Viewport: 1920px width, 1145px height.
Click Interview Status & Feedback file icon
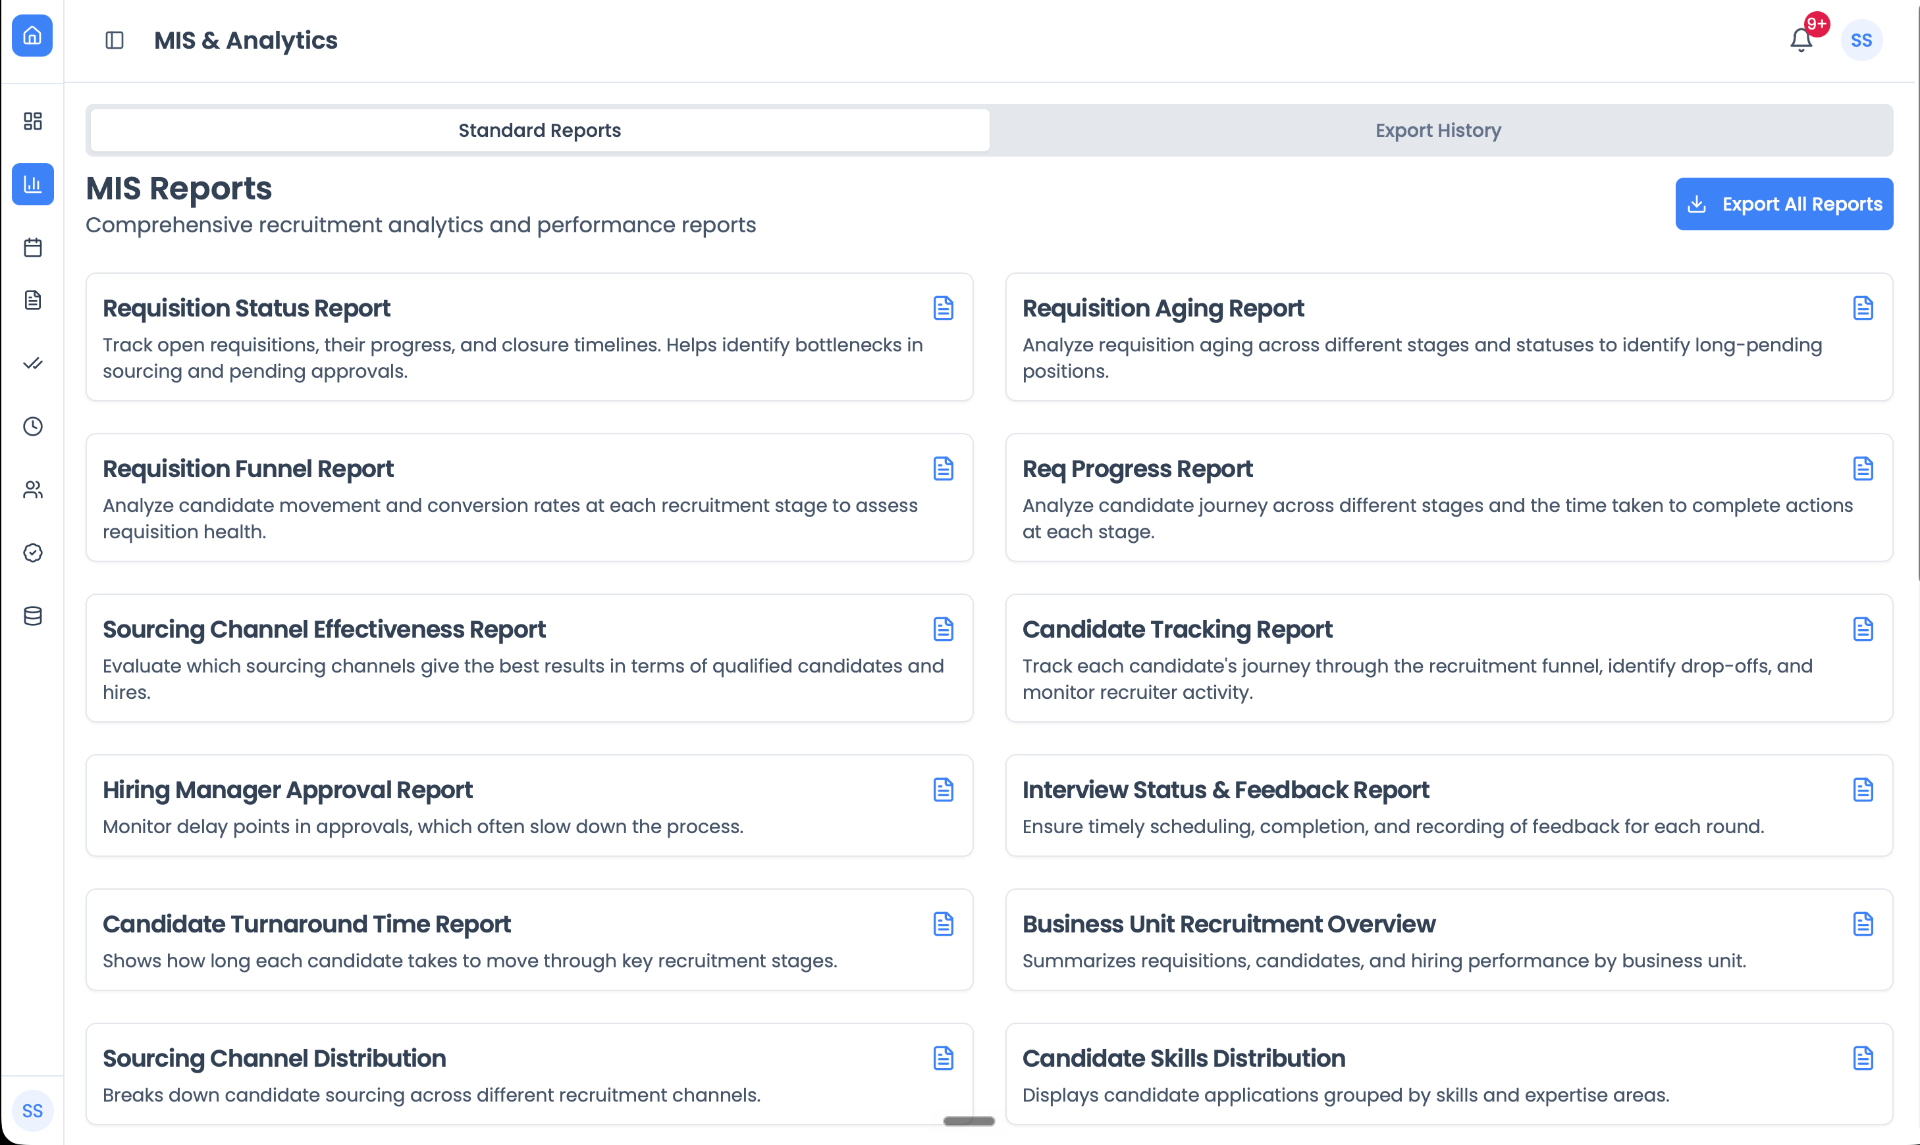coord(1863,790)
